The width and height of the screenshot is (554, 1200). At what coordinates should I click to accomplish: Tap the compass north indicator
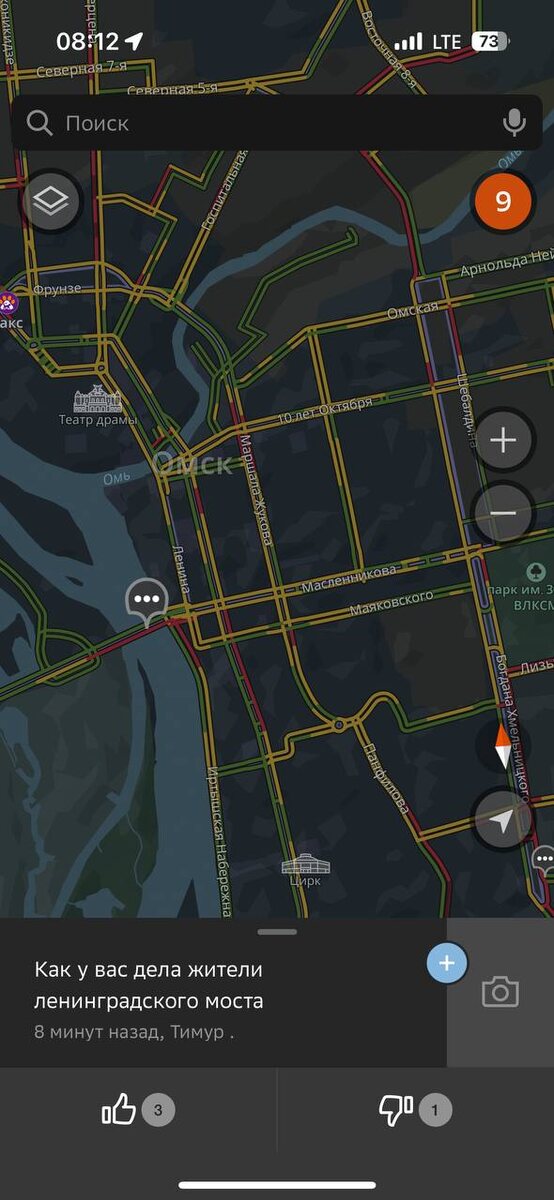(503, 747)
